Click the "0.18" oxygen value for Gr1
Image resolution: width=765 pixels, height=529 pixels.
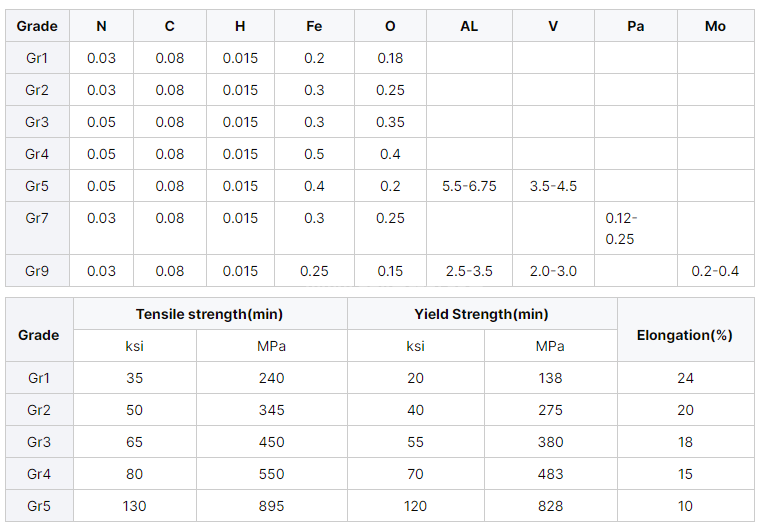[x=390, y=58]
